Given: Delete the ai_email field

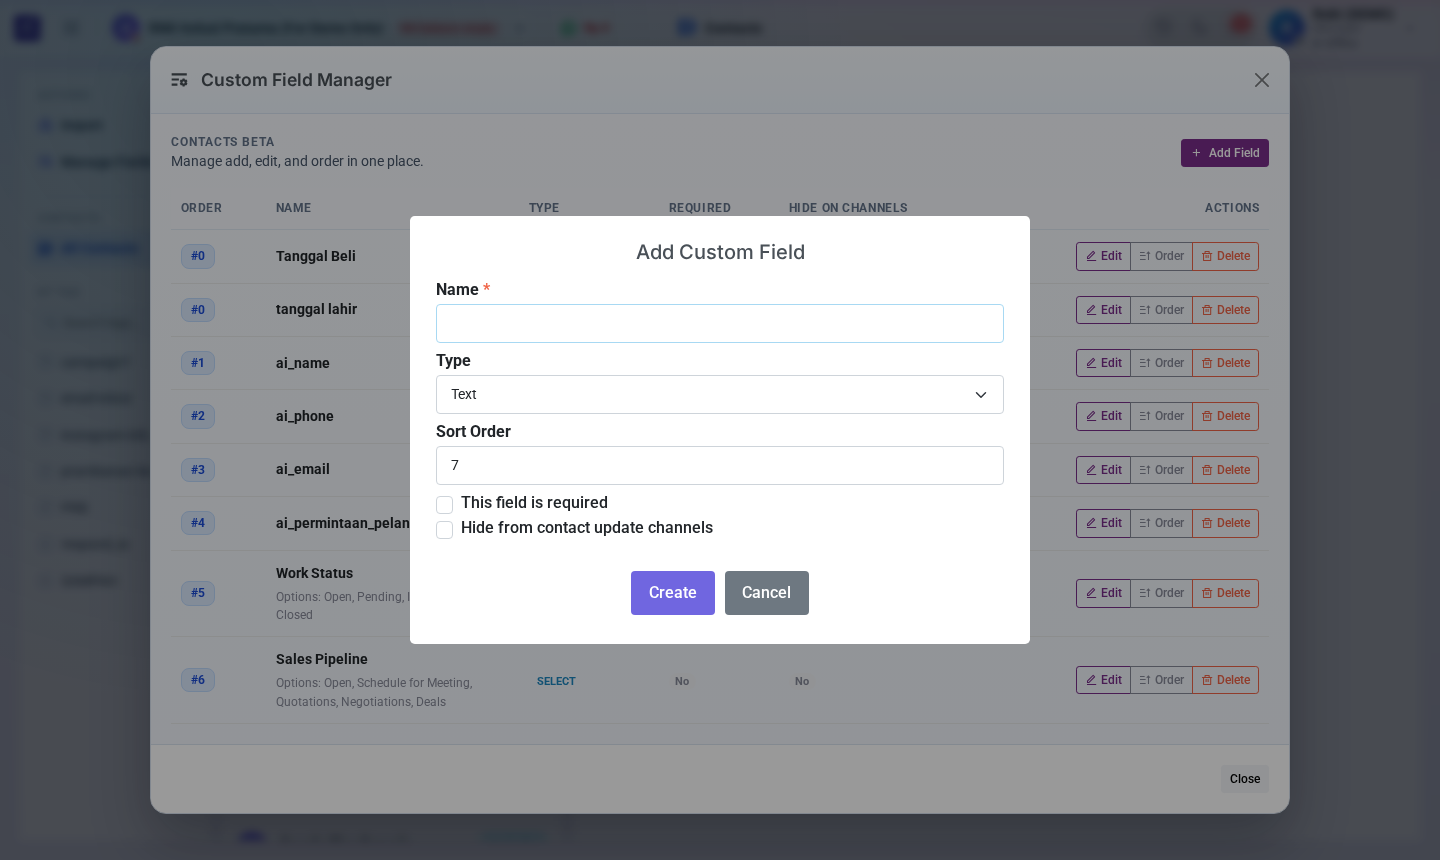Looking at the screenshot, I should pyautogui.click(x=1226, y=470).
